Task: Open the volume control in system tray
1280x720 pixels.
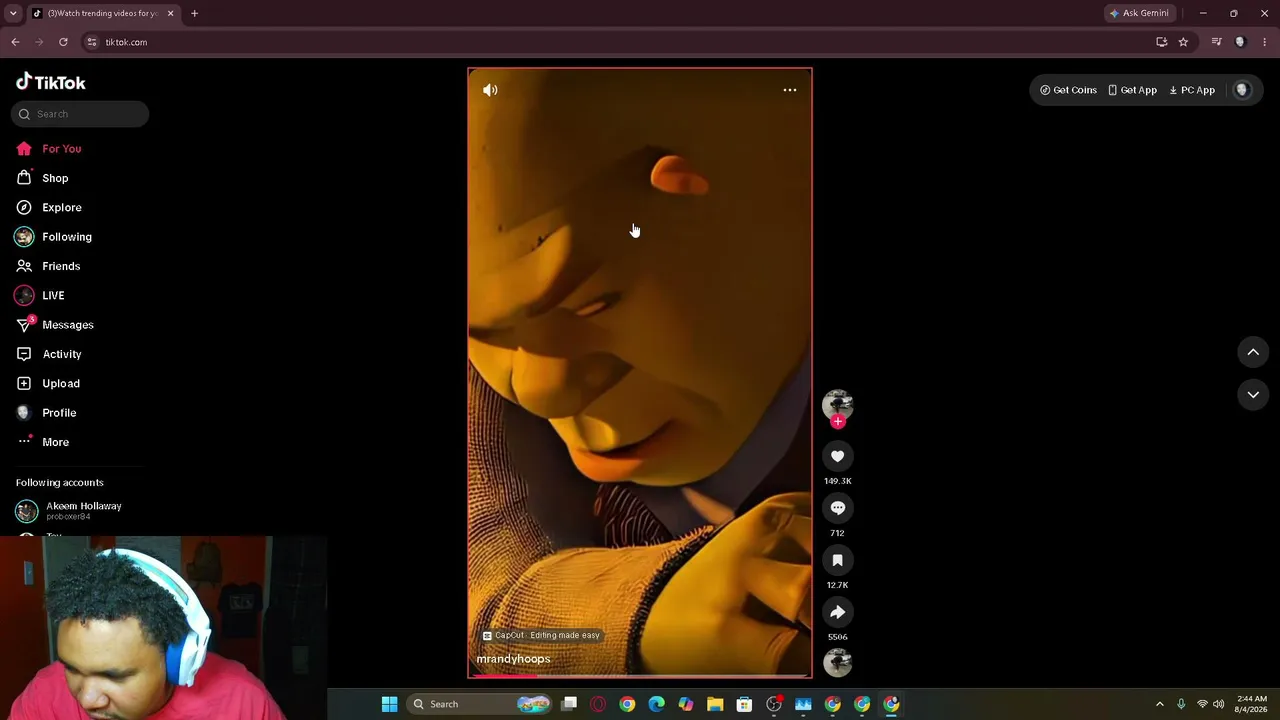Action: pos(1218,704)
